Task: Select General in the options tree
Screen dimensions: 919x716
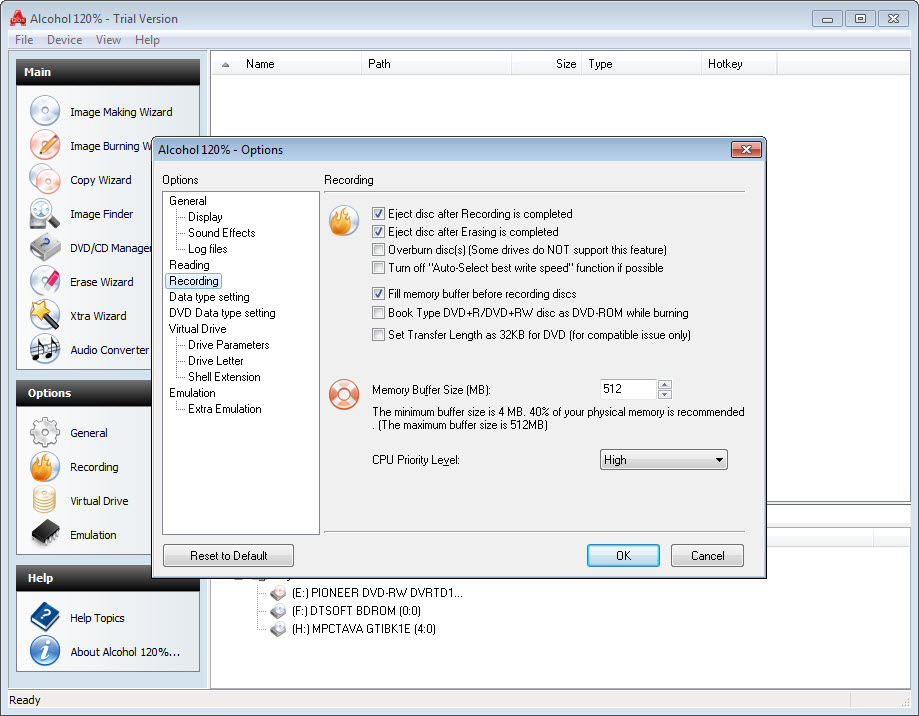Action: tap(188, 201)
